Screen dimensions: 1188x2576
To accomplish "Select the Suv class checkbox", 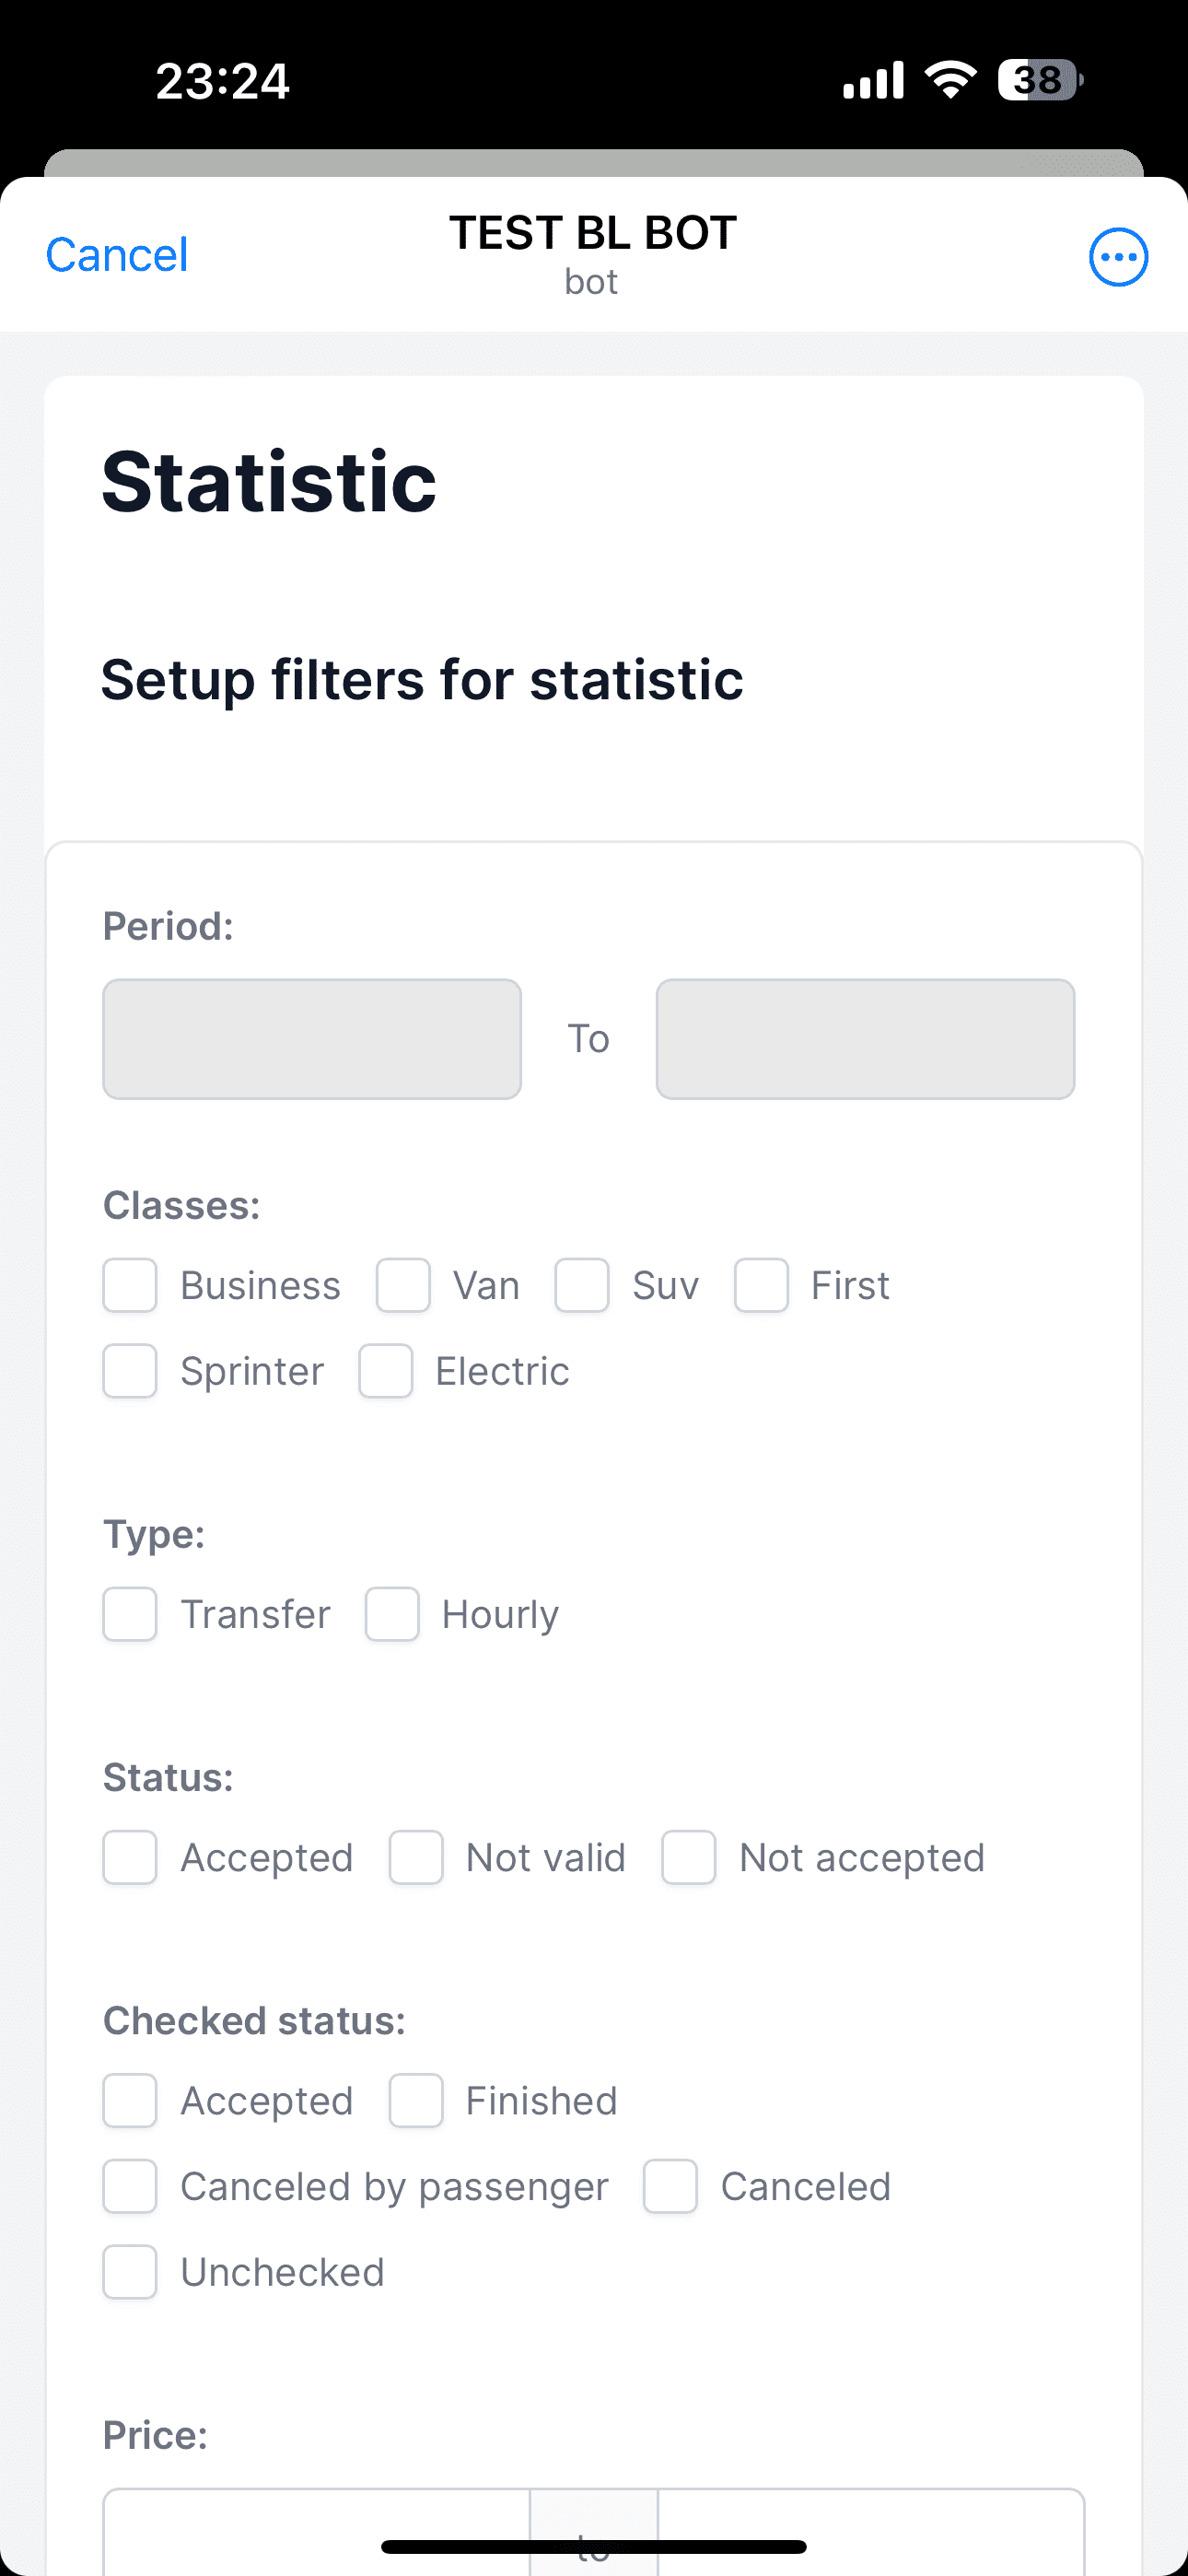I will pos(582,1285).
